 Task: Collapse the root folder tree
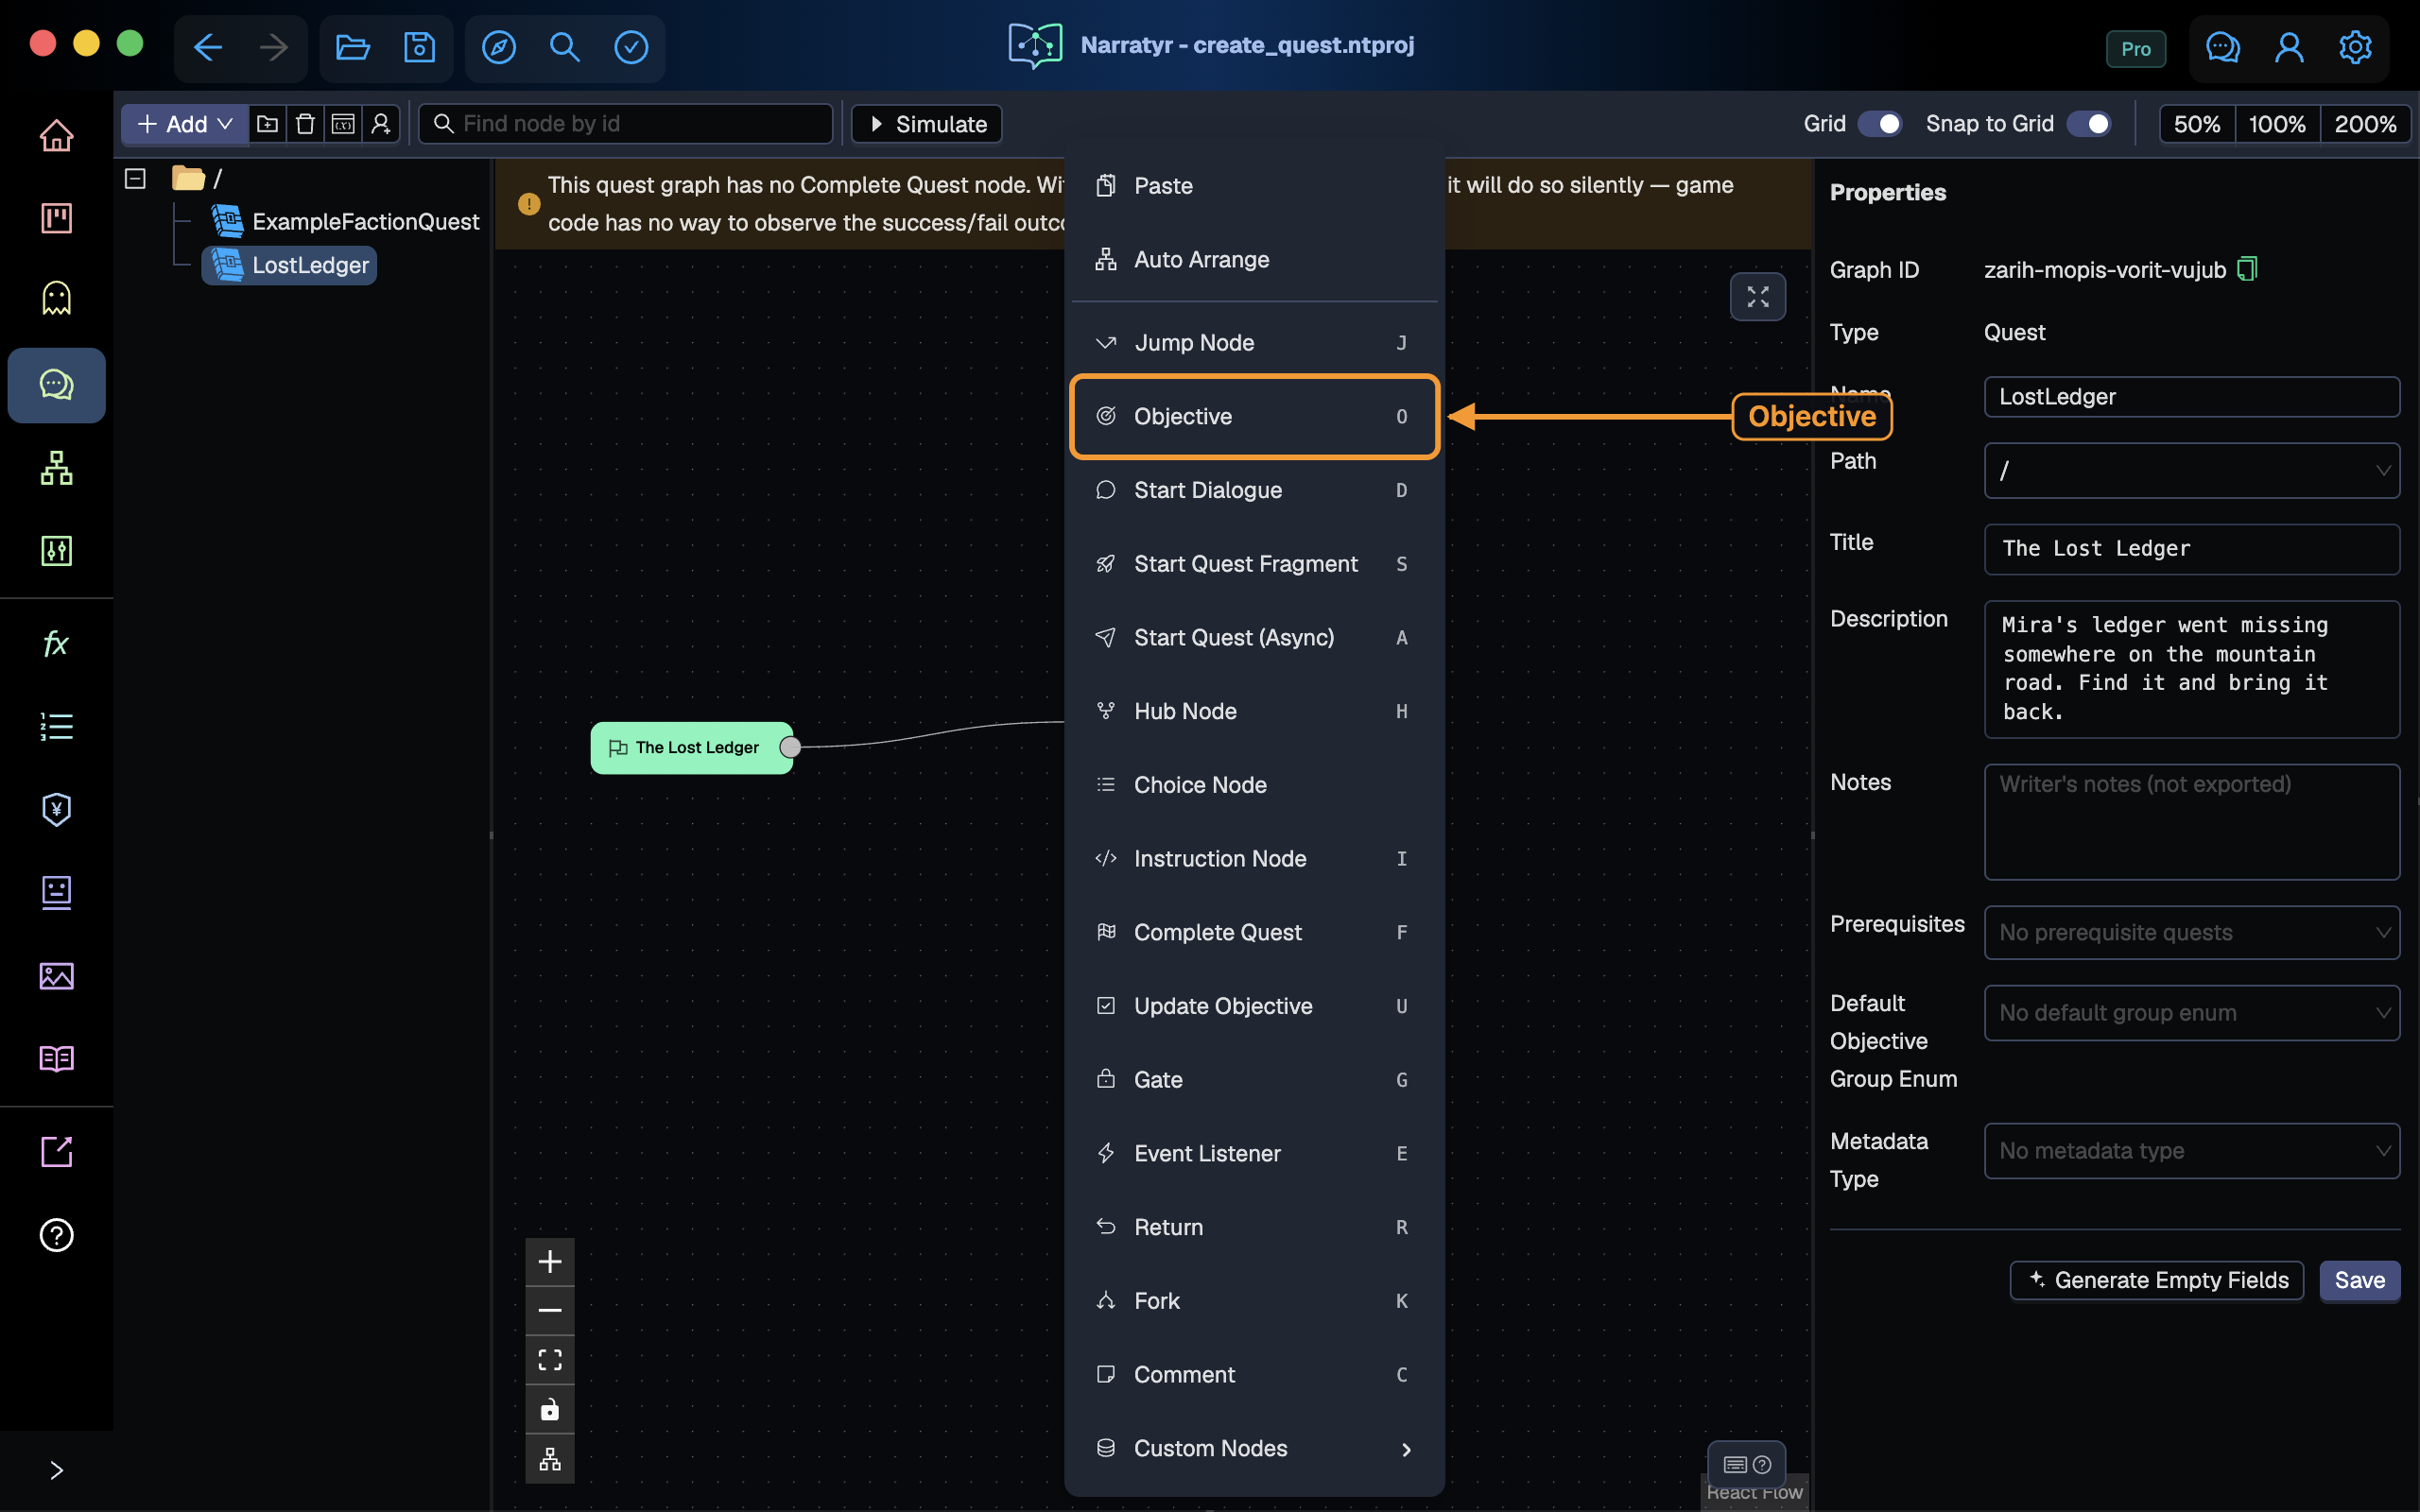click(x=135, y=178)
